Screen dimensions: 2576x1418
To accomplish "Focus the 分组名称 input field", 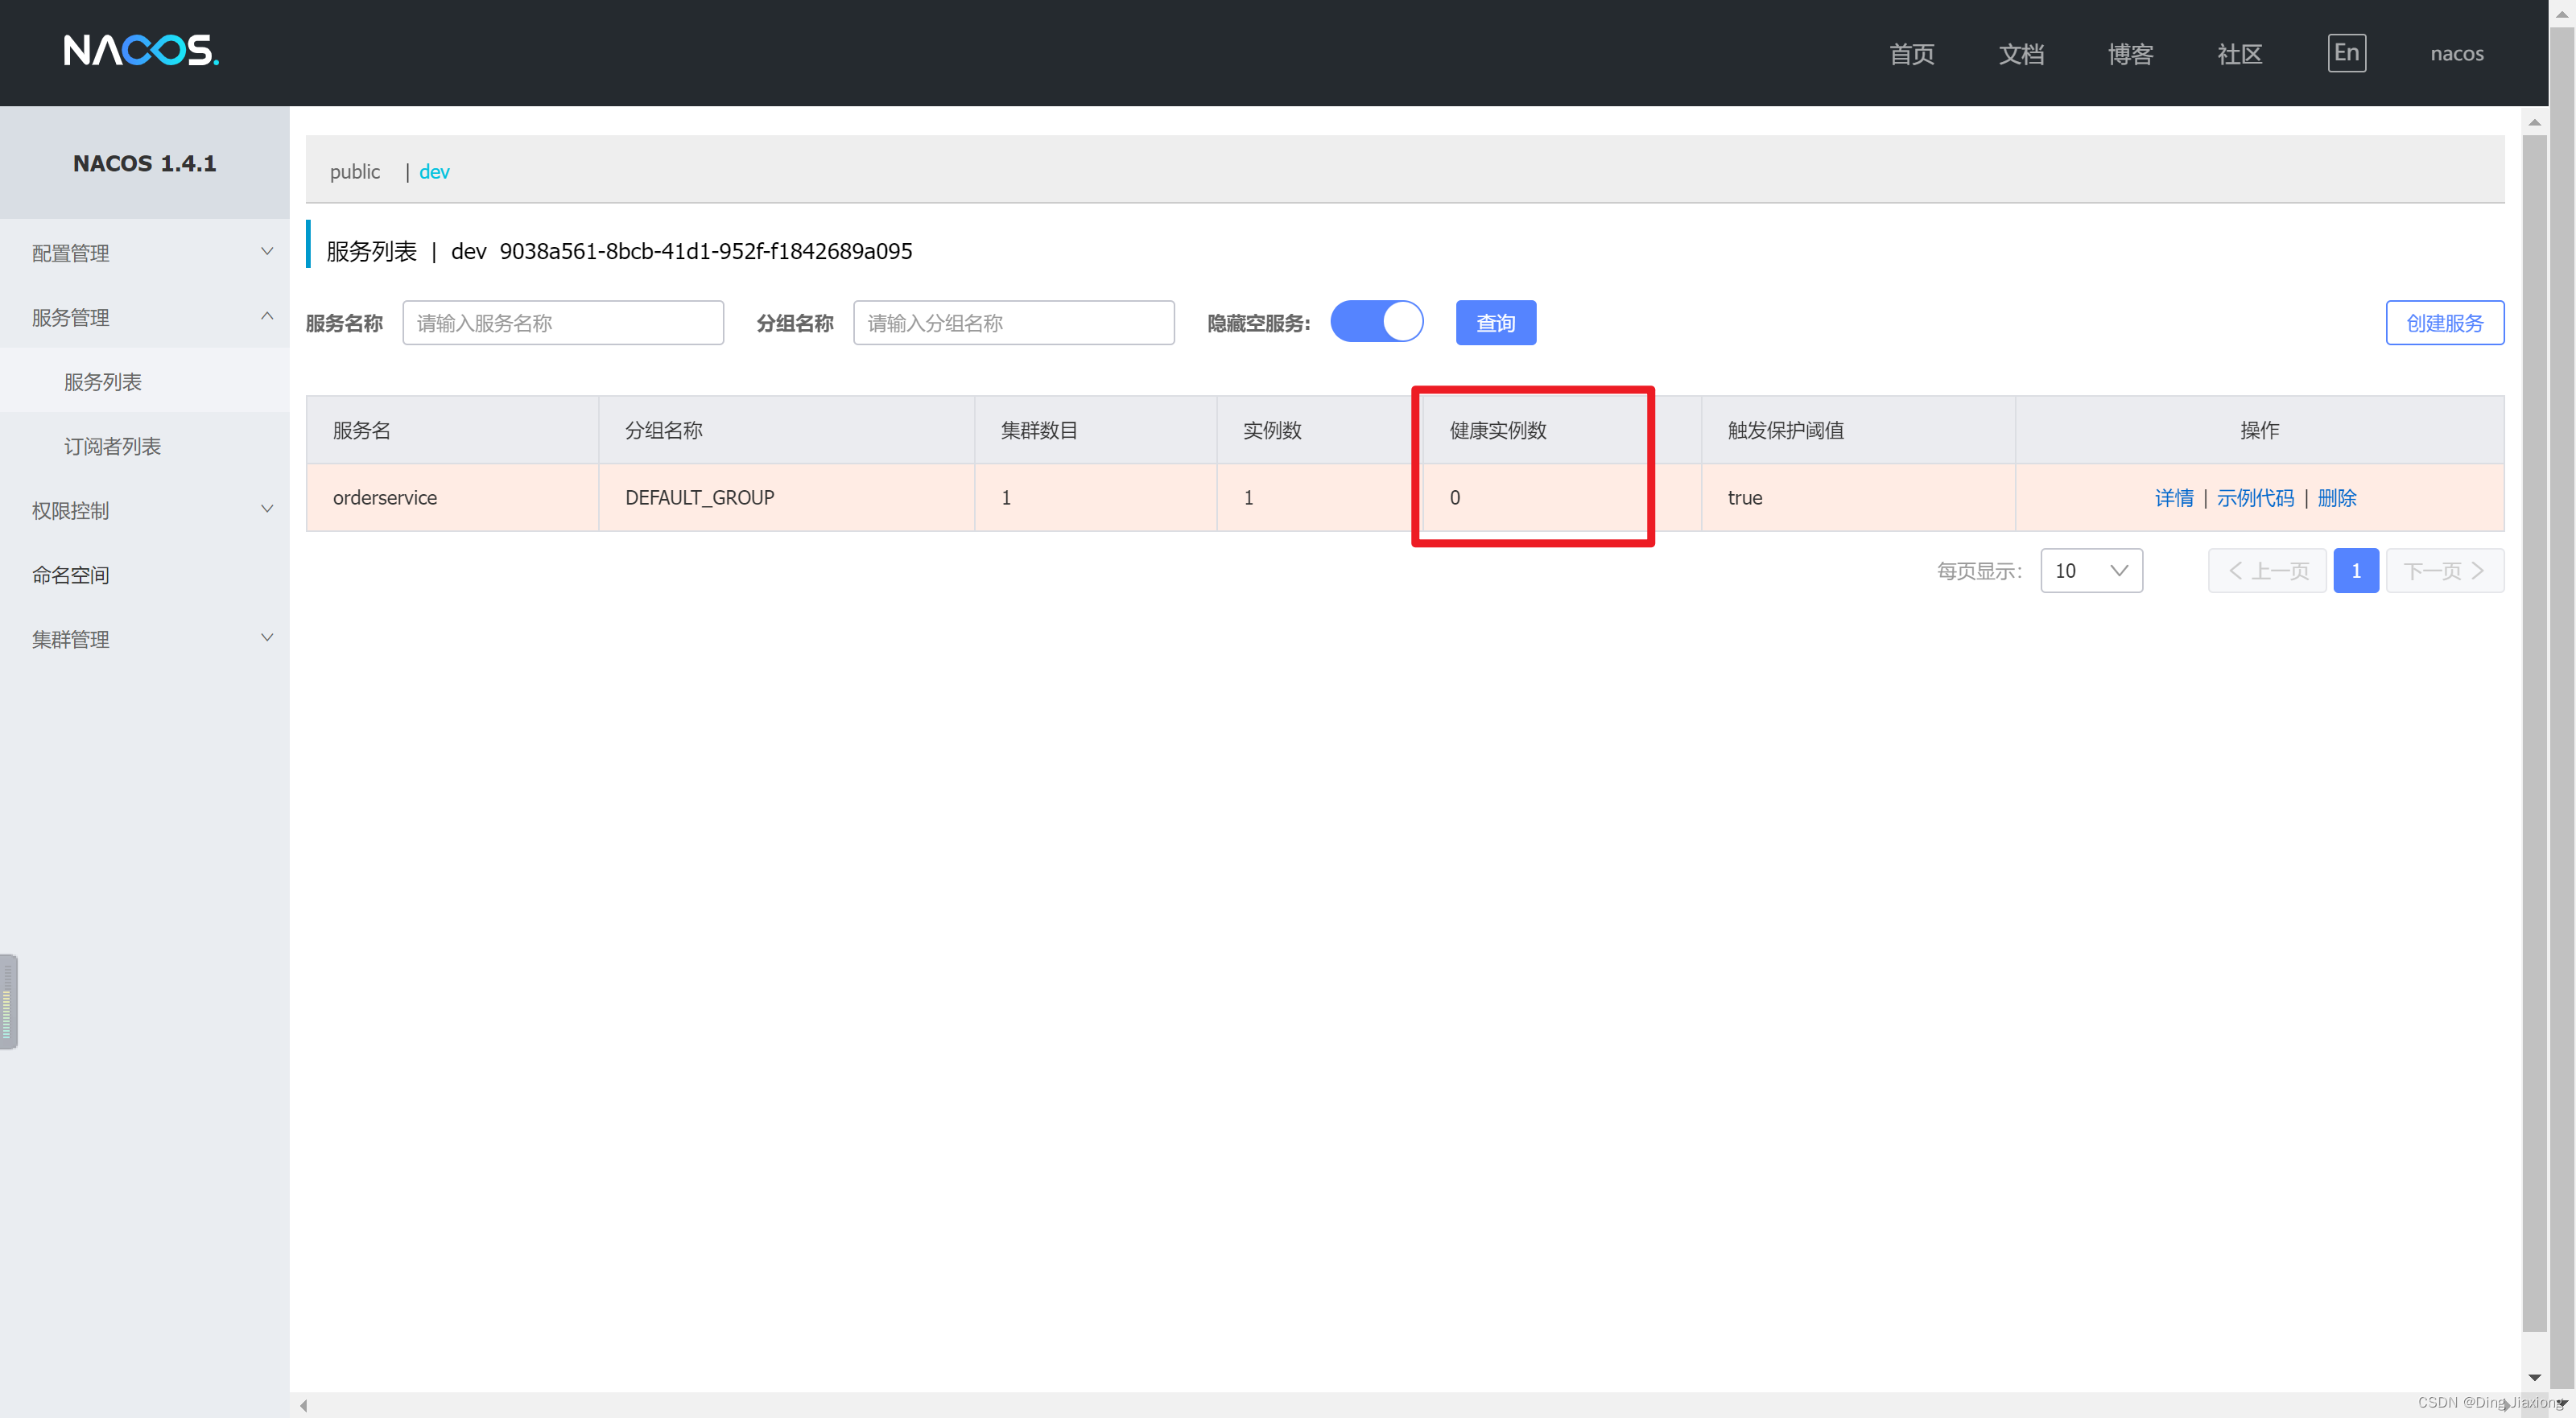I will click(1013, 322).
